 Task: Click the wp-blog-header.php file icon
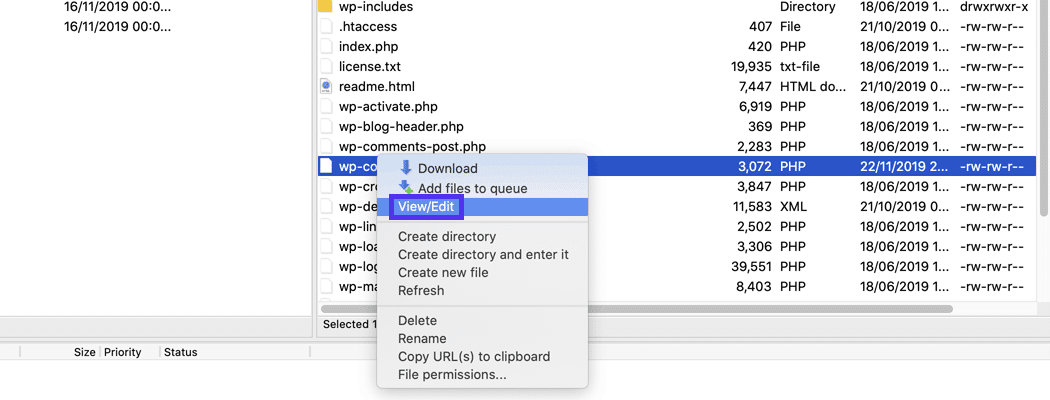tap(325, 127)
